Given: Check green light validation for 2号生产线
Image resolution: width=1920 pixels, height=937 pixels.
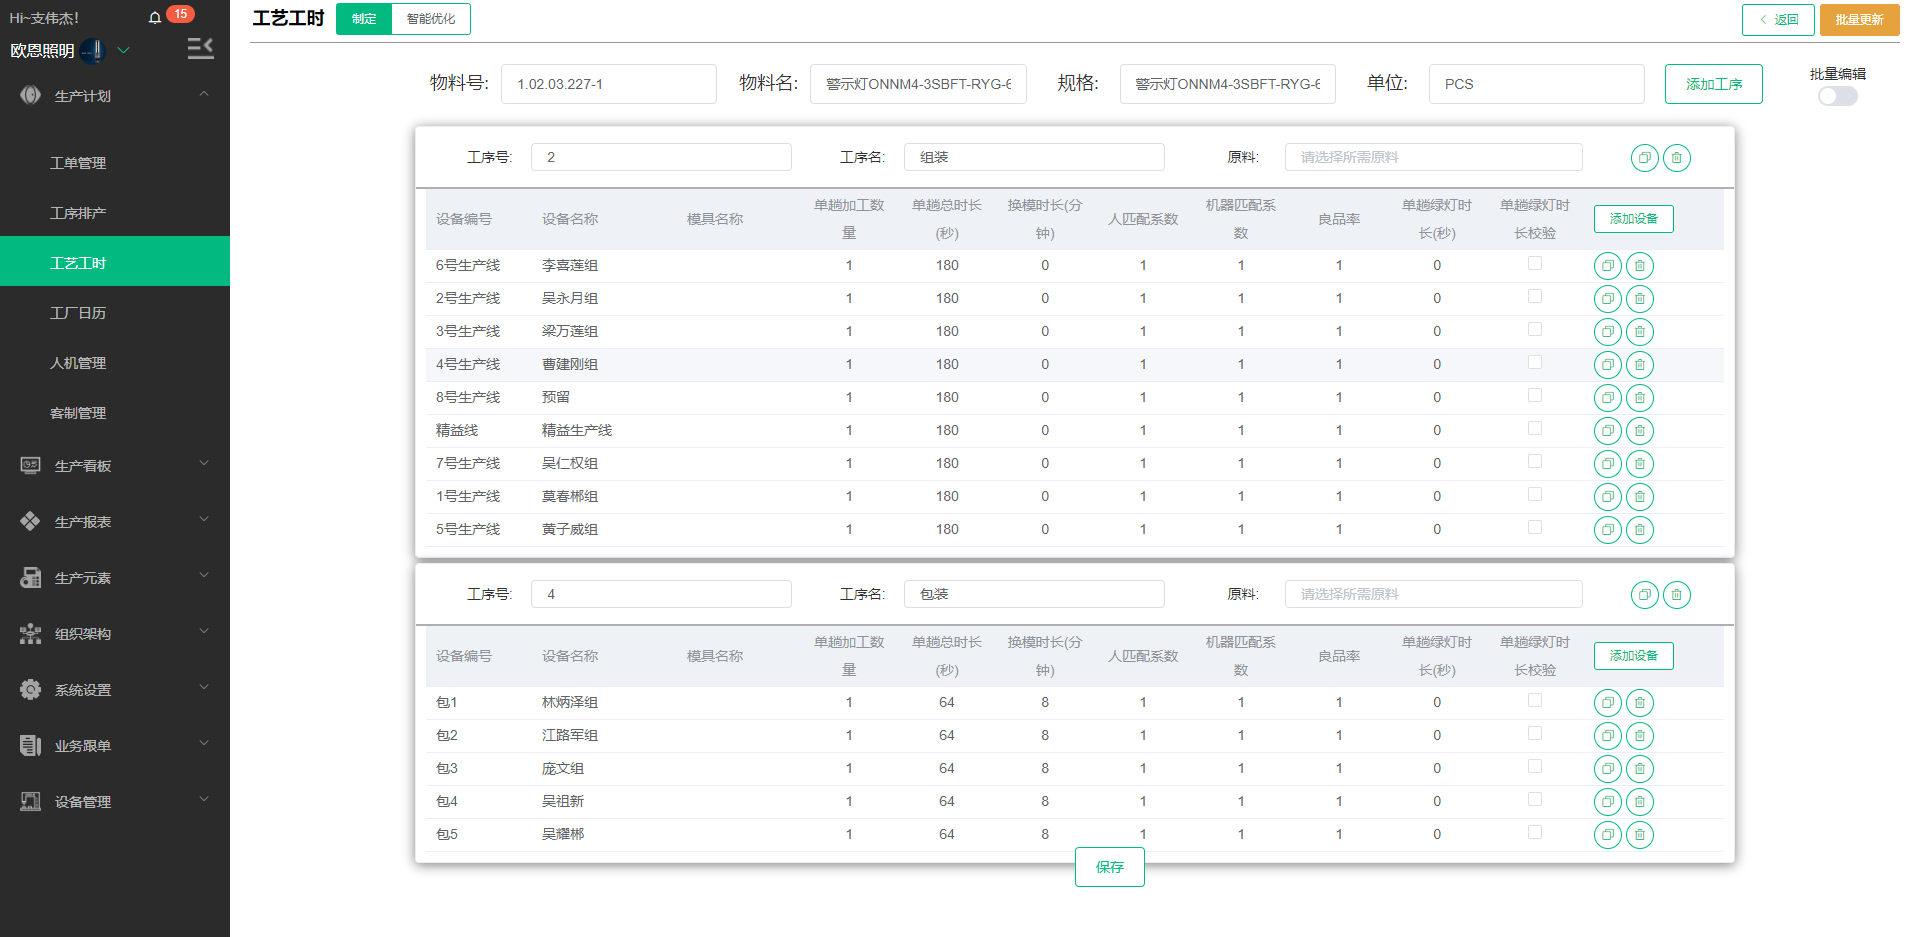Looking at the screenshot, I should [1535, 296].
